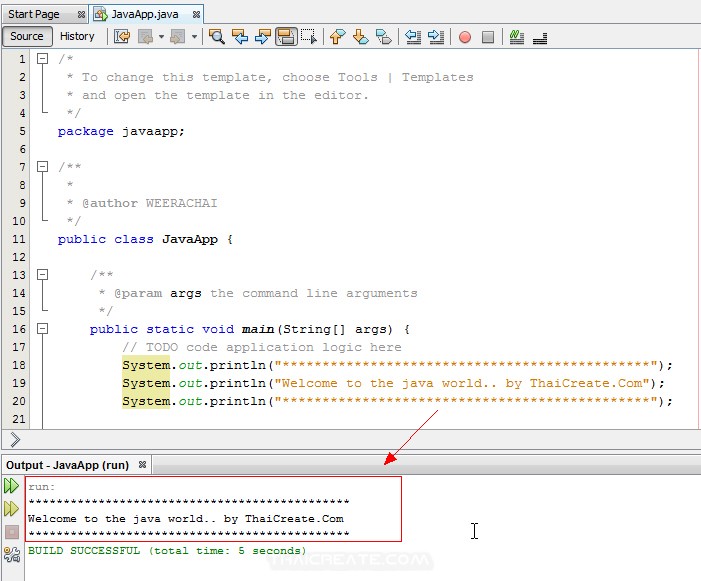Go to Find Previous Occurrence icon
Viewport: 701px width, 581px height.
point(240,37)
